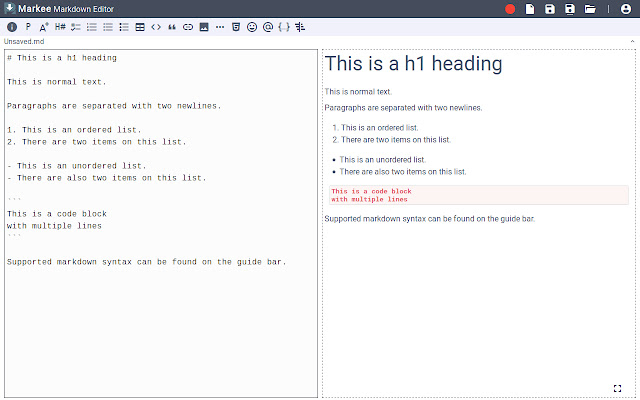Click 'This is normal text.' in preview
The height and width of the screenshot is (400, 640).
[x=358, y=91]
